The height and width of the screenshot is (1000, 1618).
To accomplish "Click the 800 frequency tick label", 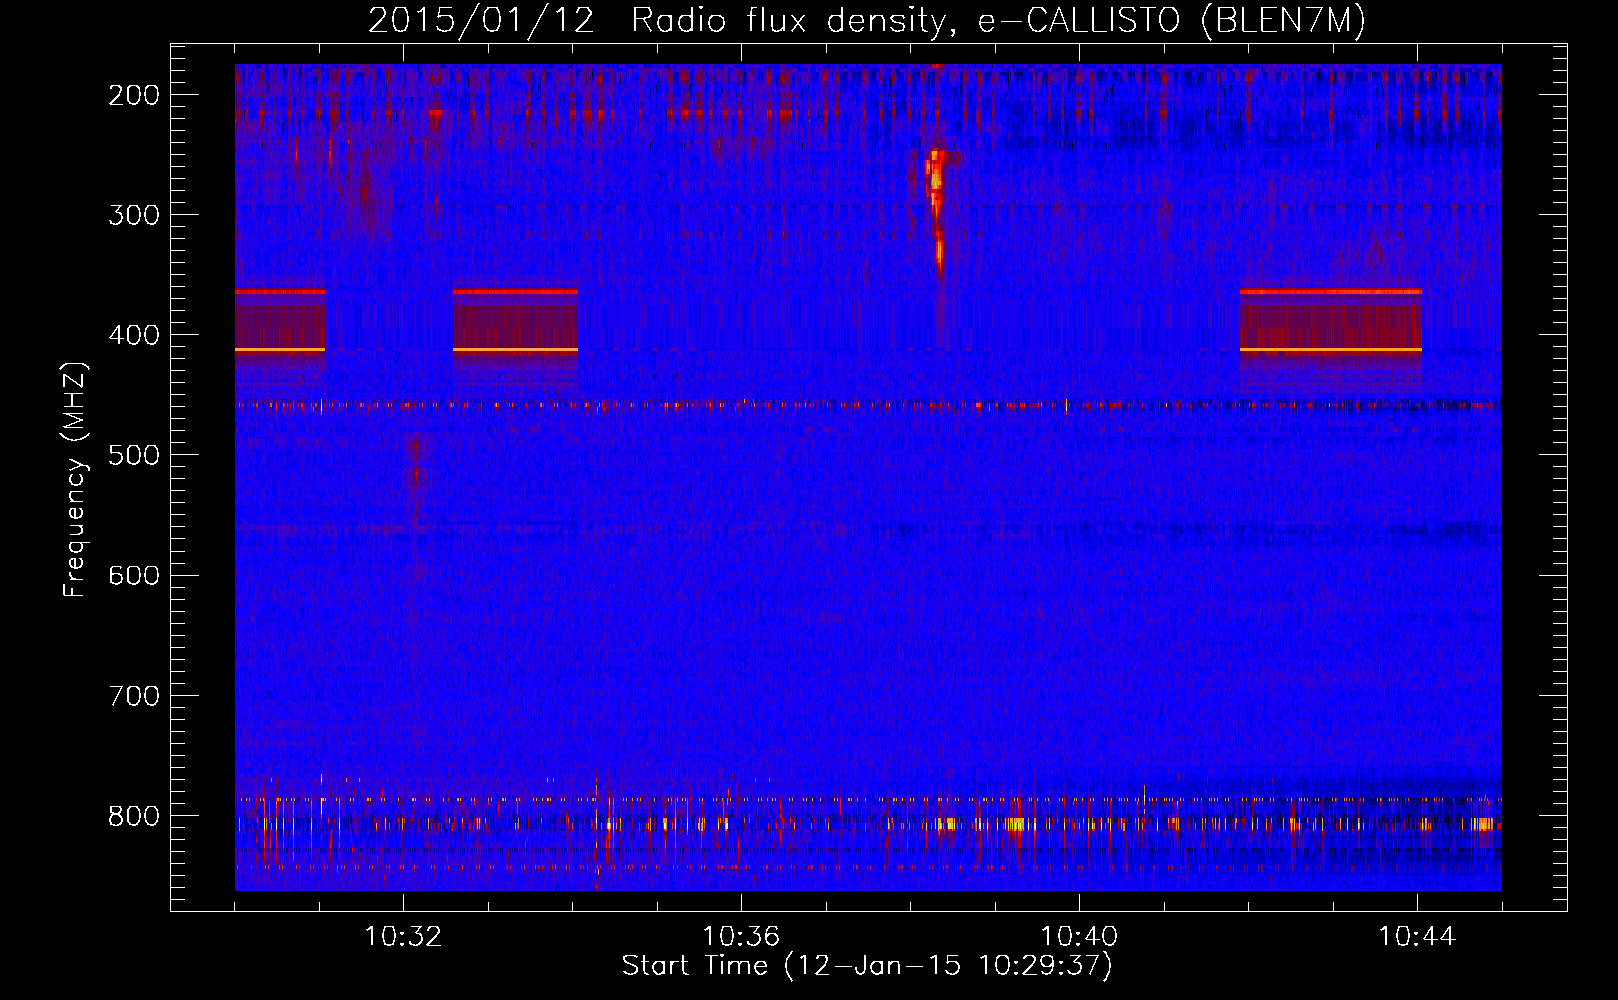I will [x=134, y=816].
